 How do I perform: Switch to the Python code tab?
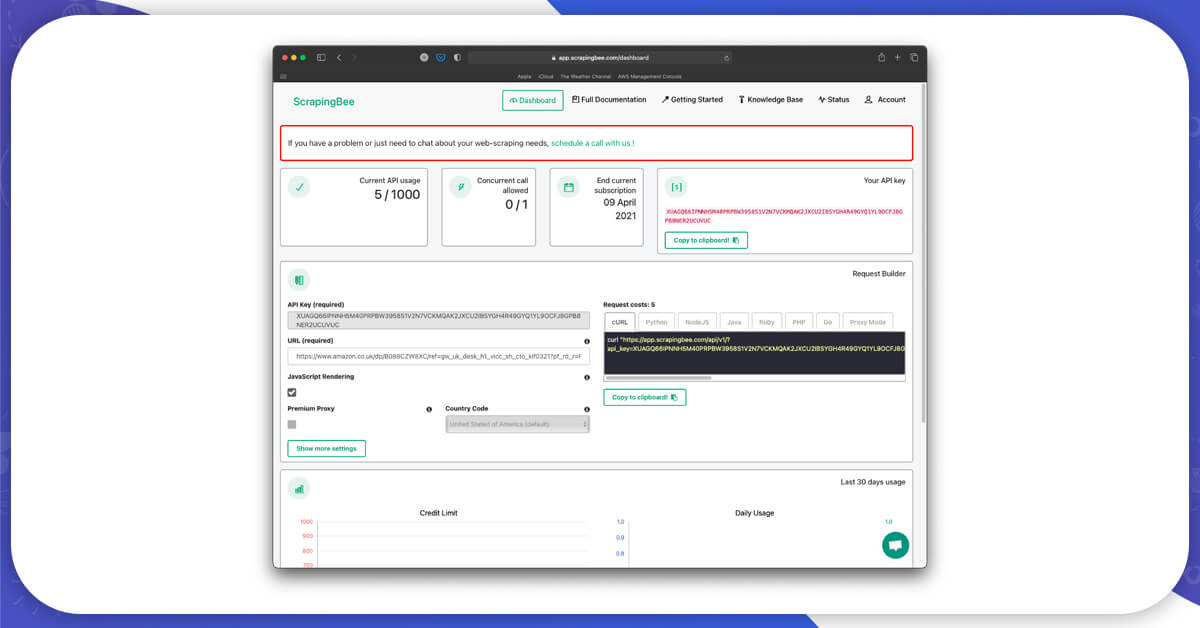pos(656,322)
